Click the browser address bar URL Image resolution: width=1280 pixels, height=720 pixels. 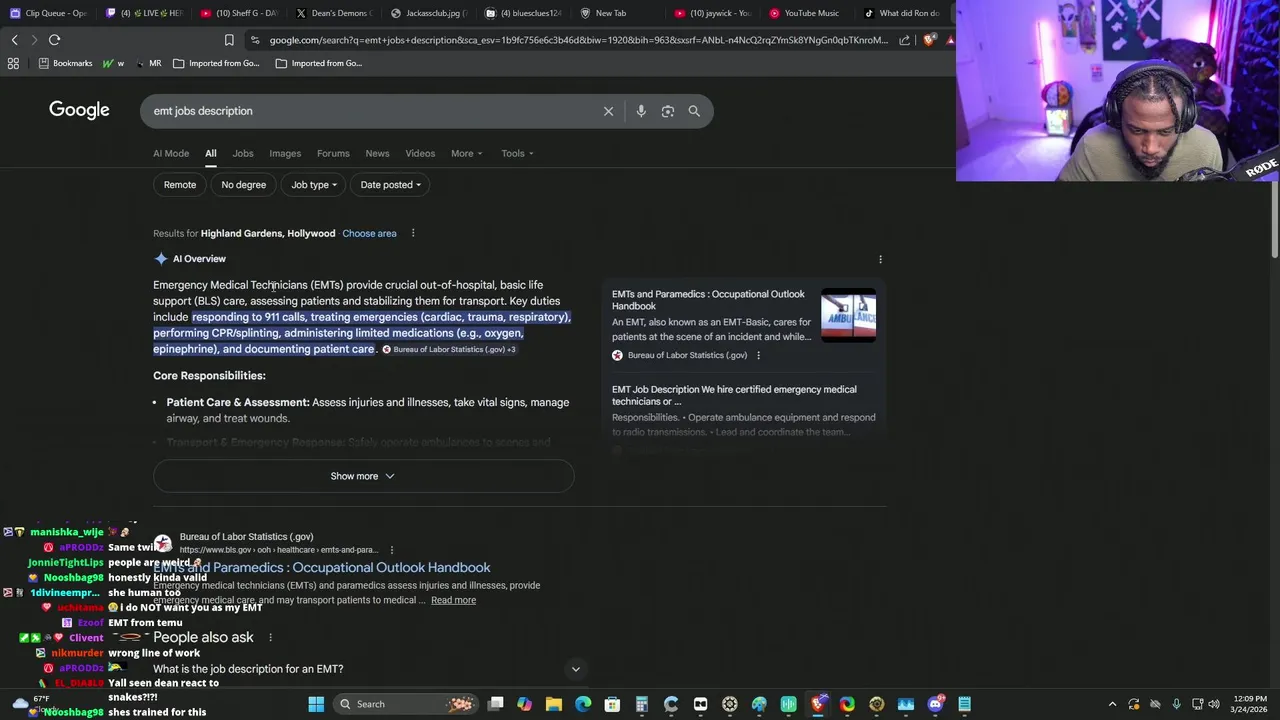[578, 40]
